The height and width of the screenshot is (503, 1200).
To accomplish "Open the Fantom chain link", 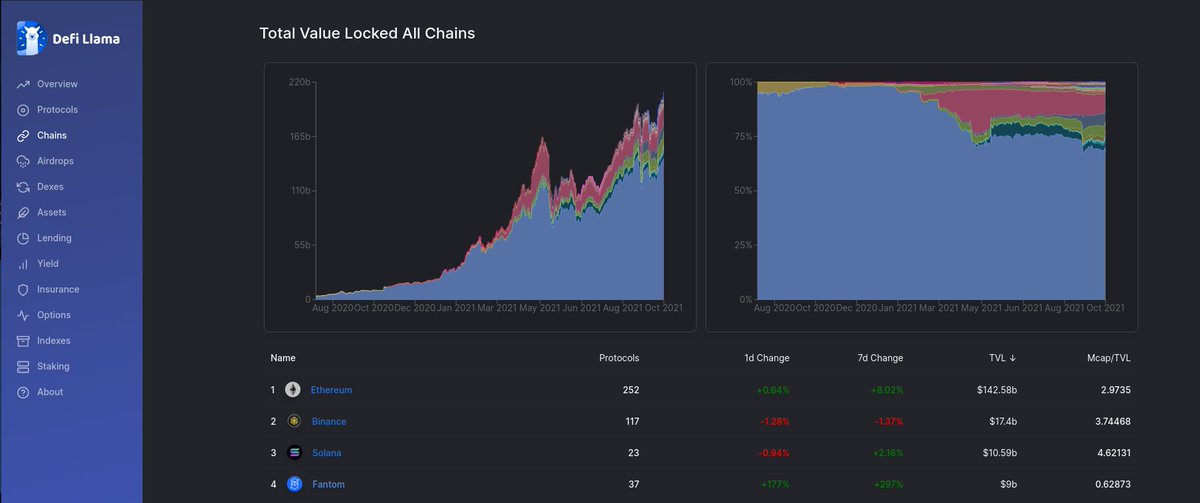I will point(328,484).
